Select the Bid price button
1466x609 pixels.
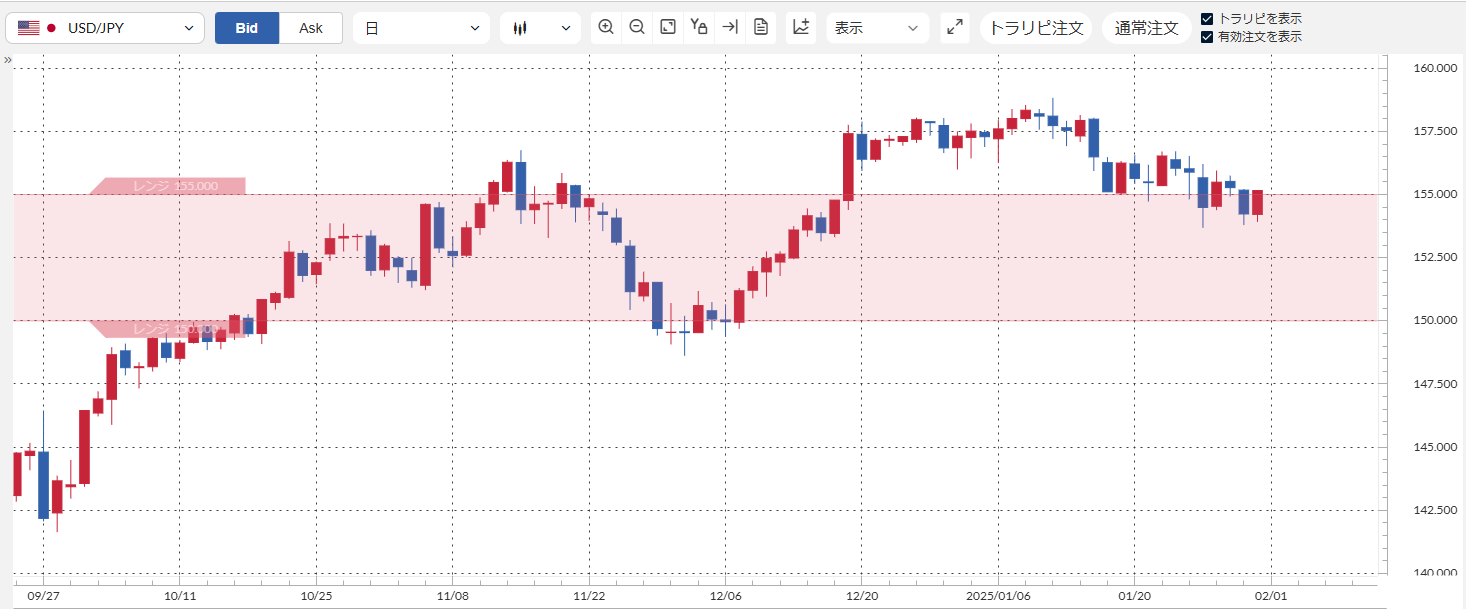click(x=247, y=28)
